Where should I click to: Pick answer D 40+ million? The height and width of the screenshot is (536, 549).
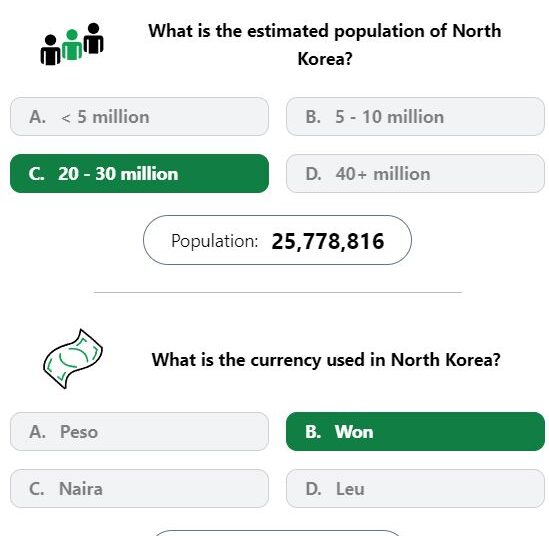click(415, 174)
